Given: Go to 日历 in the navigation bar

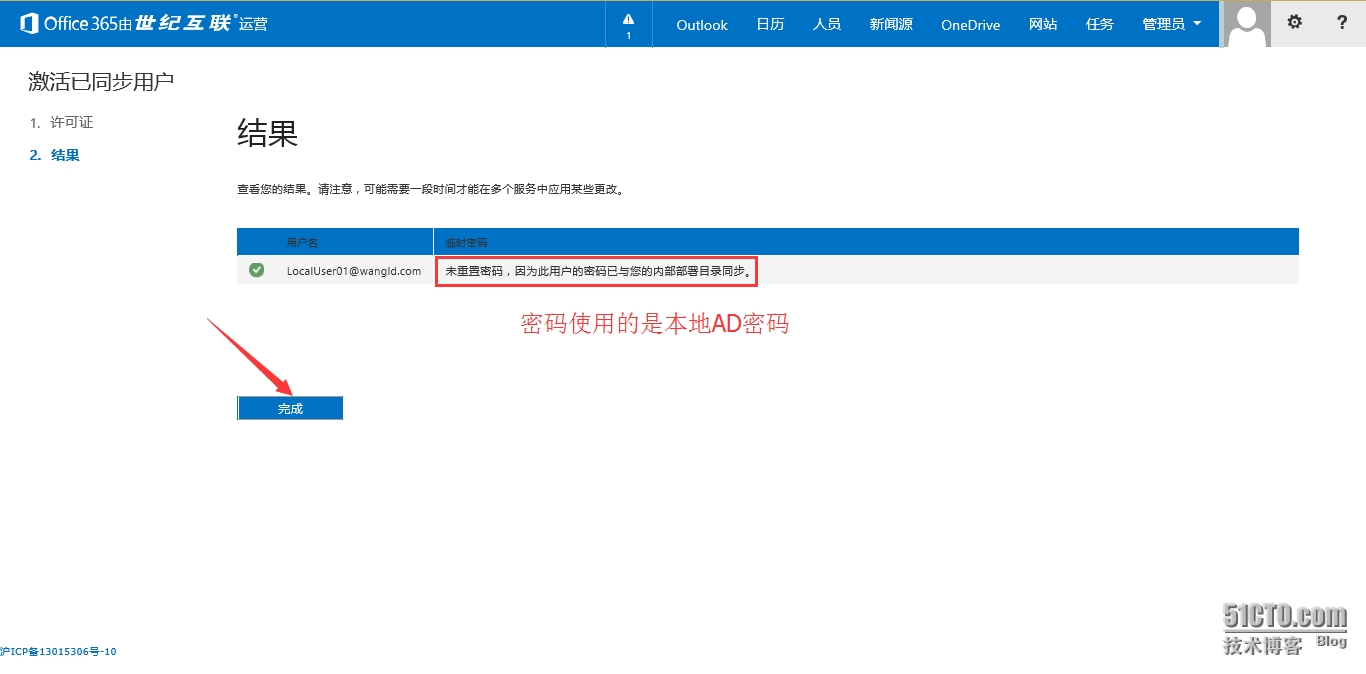Looking at the screenshot, I should 770,25.
